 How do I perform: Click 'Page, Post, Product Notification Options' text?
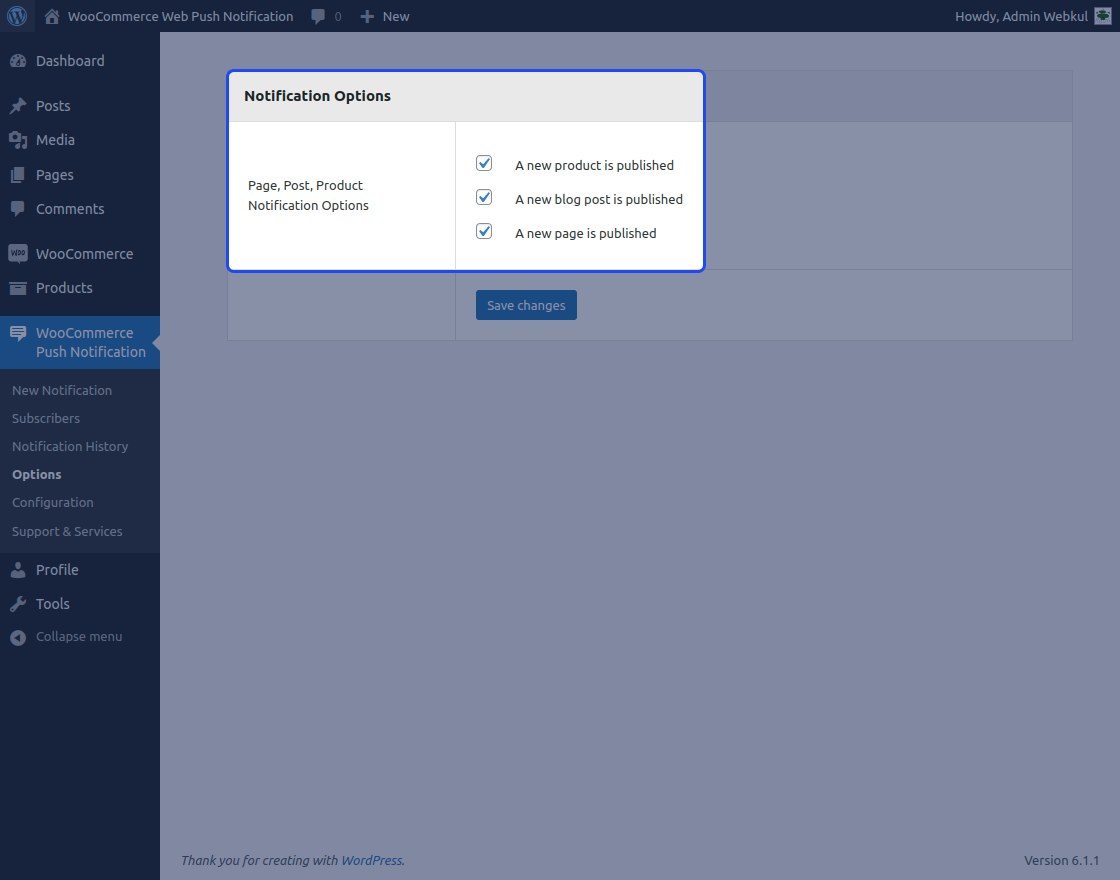tap(308, 195)
